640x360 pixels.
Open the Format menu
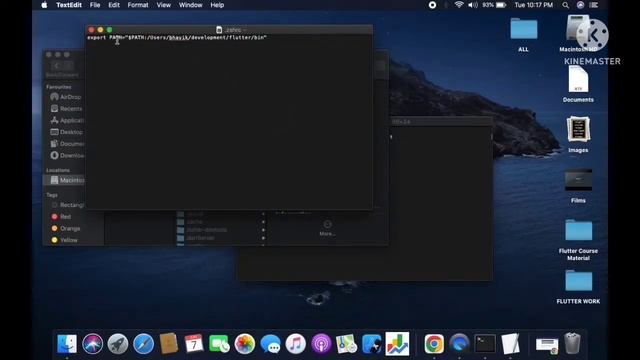point(138,5)
